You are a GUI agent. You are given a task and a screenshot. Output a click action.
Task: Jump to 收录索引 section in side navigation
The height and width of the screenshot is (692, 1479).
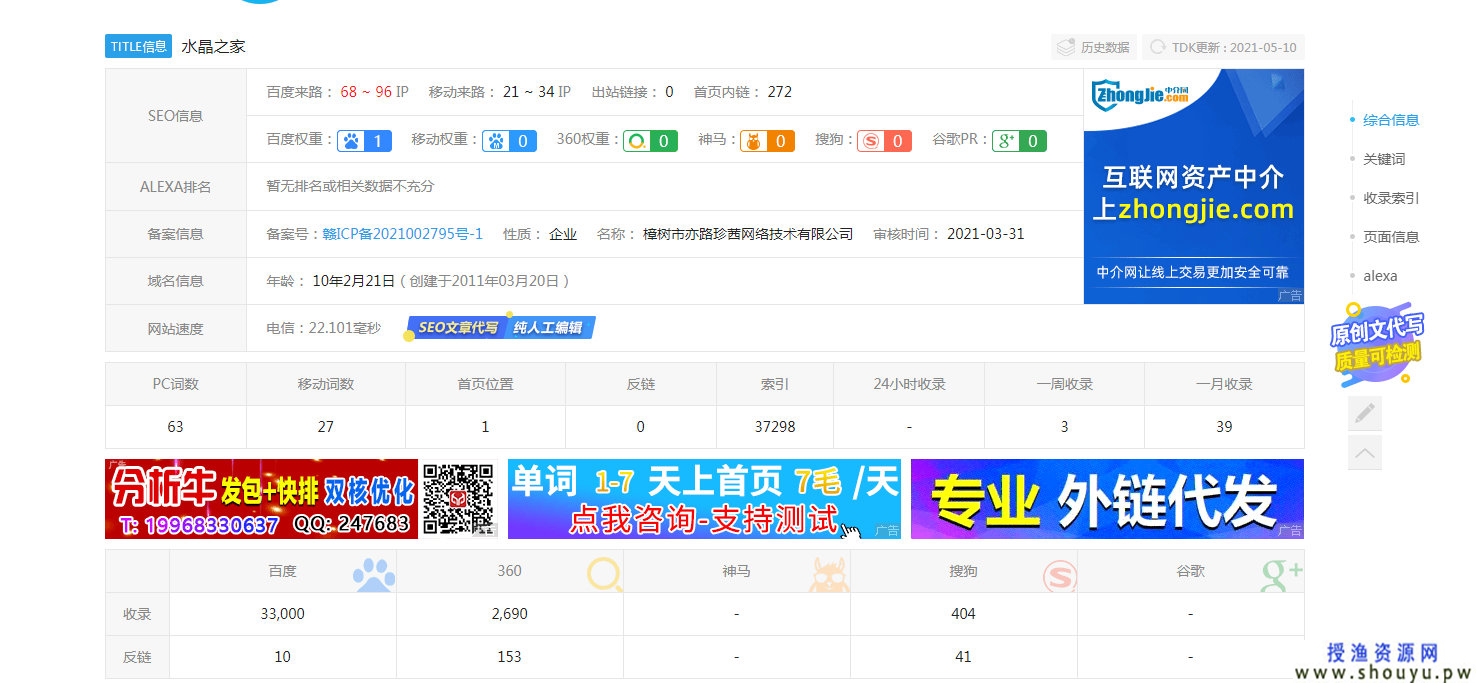point(1390,198)
